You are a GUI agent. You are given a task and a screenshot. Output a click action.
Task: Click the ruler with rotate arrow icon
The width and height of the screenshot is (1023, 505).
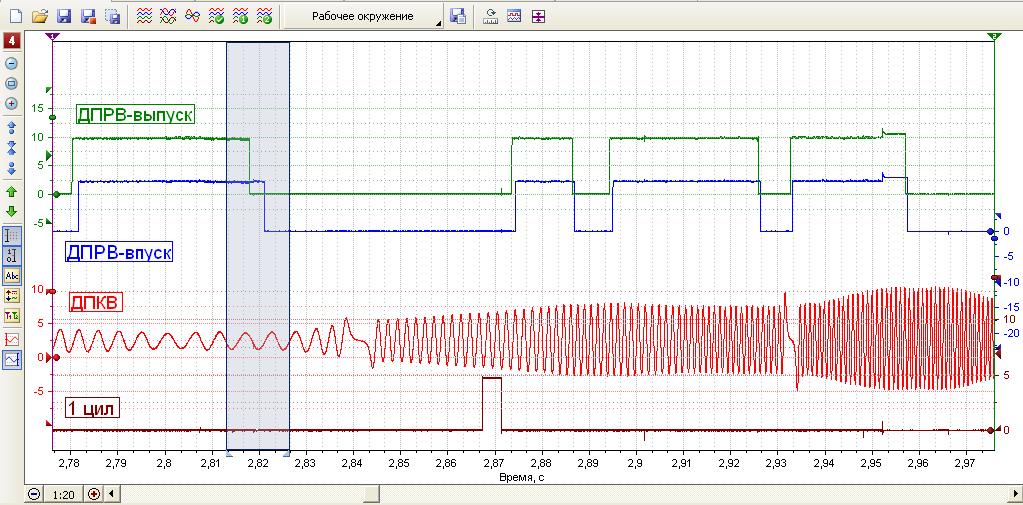tap(491, 16)
